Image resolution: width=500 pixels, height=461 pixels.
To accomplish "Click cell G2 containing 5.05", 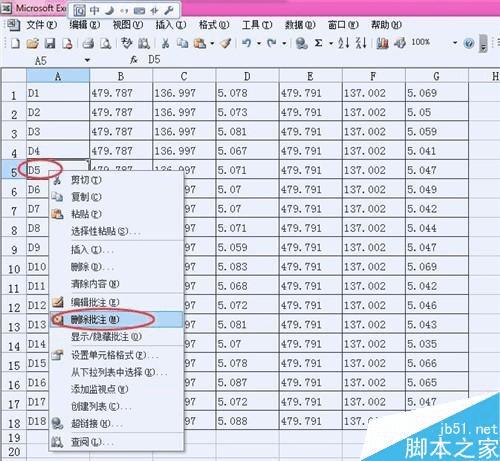I will tap(437, 112).
